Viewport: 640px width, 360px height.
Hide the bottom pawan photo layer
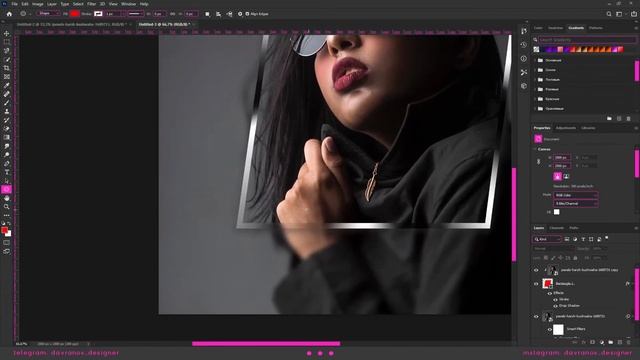[x=536, y=316]
